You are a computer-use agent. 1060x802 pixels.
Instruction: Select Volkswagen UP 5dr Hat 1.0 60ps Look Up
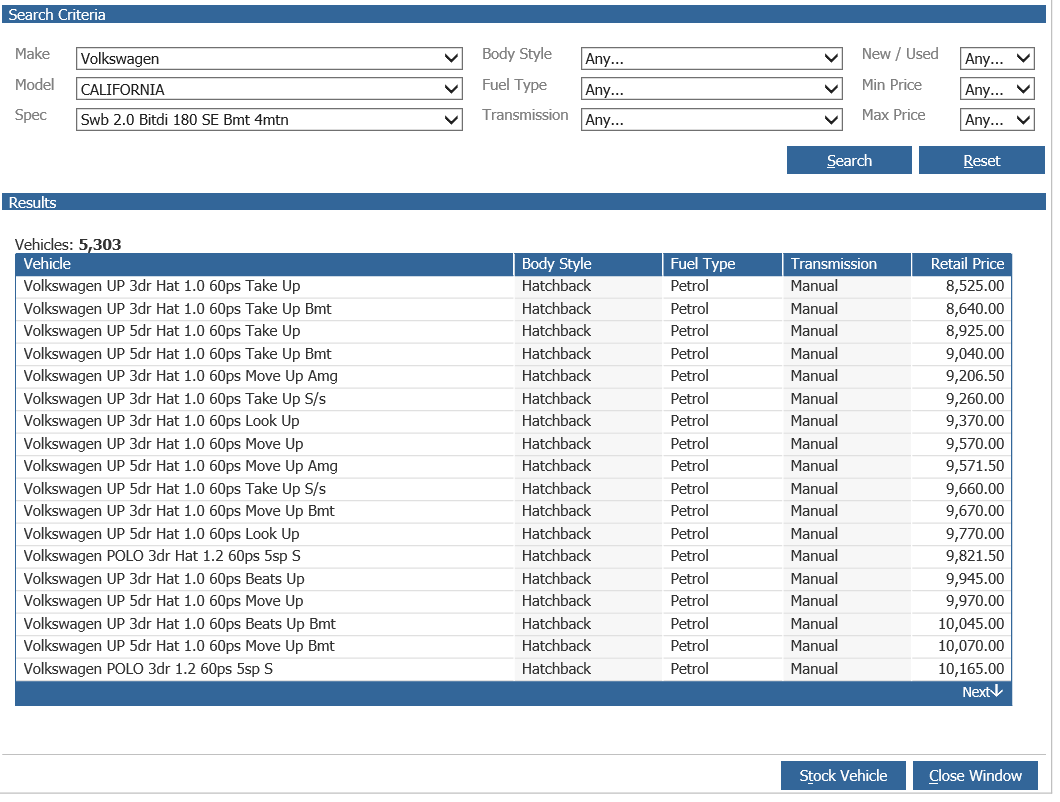[x=513, y=534]
